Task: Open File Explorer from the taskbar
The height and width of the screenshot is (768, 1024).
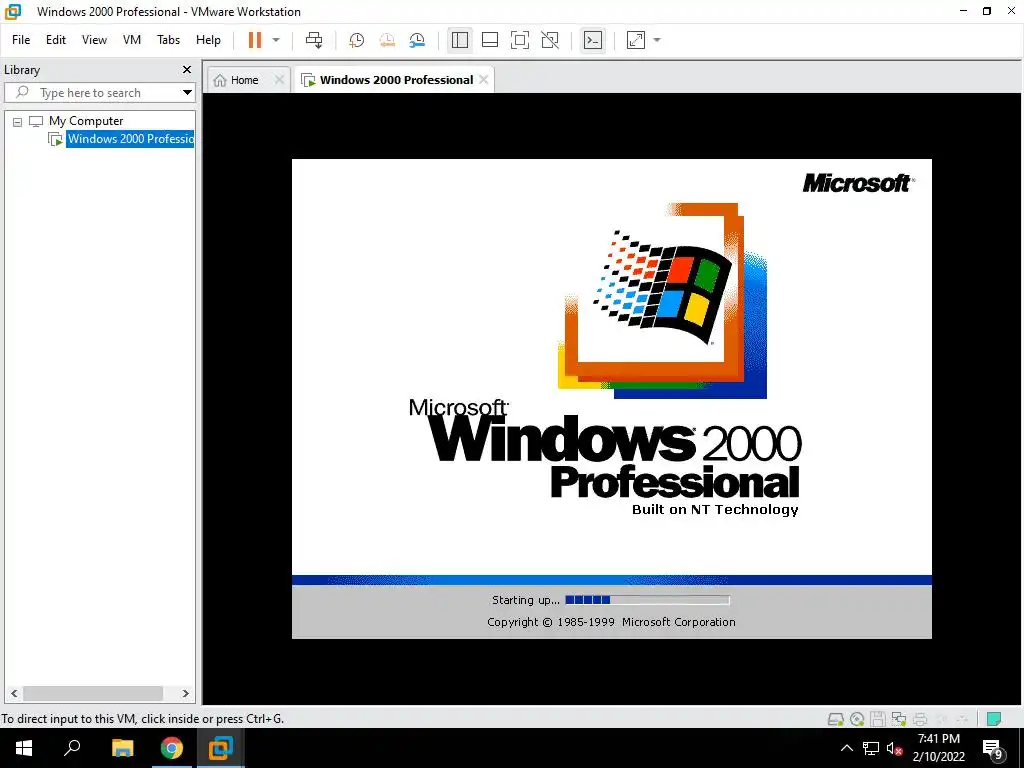Action: [x=122, y=748]
